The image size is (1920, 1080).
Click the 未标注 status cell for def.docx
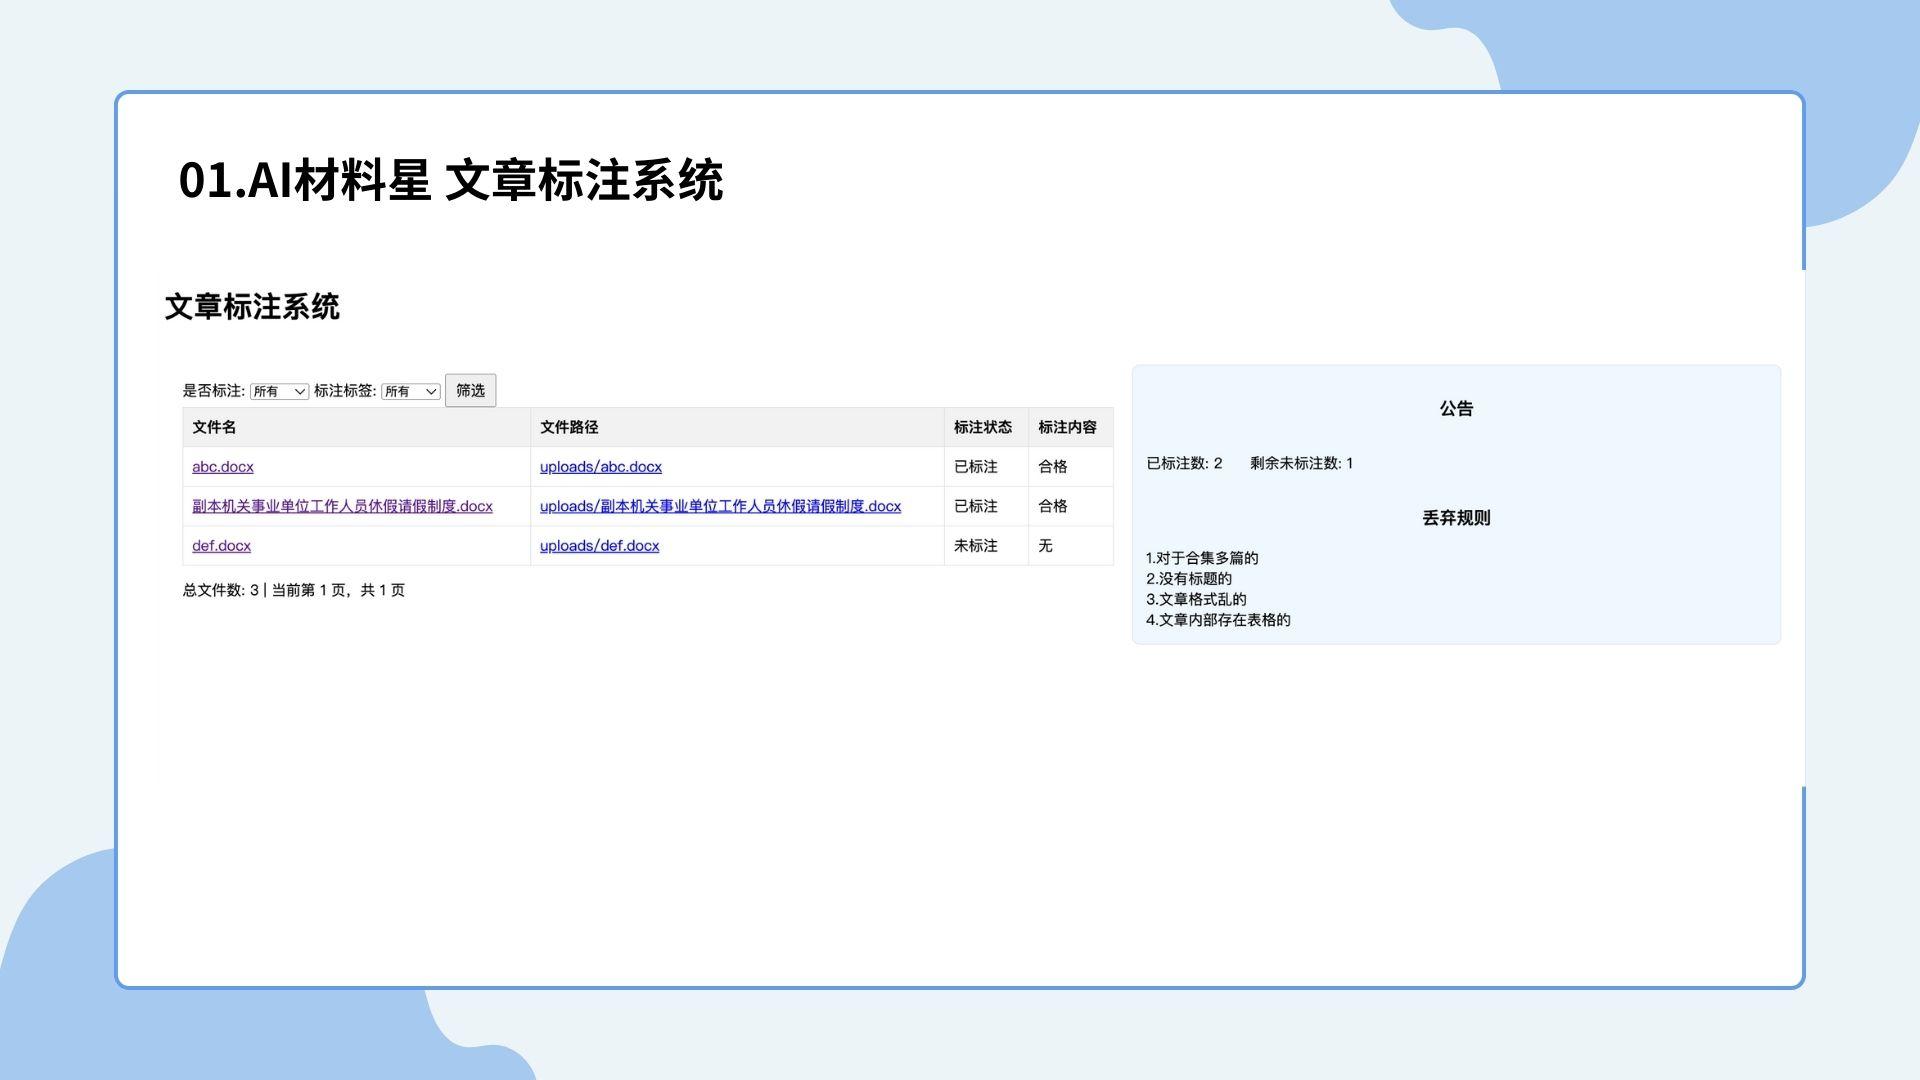976,546
